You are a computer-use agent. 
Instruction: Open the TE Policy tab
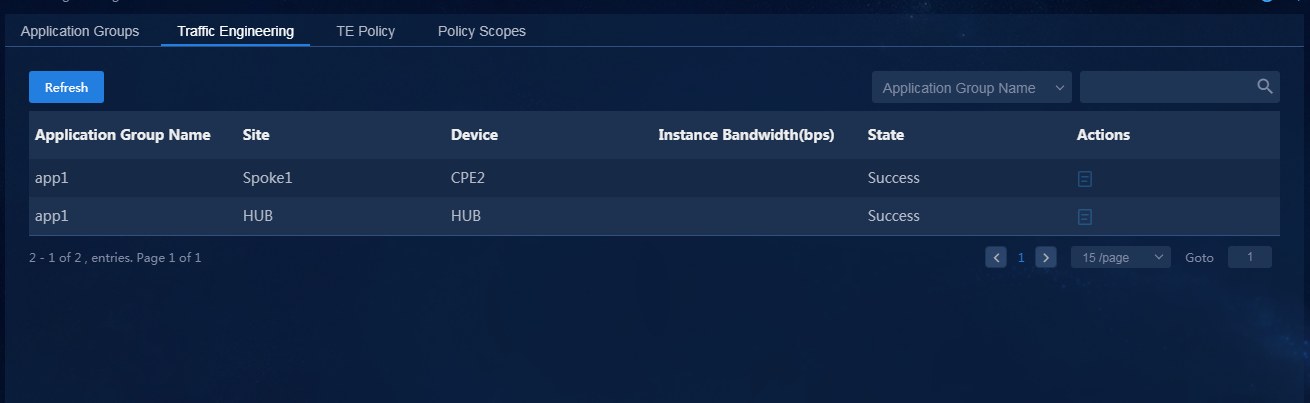coord(366,31)
